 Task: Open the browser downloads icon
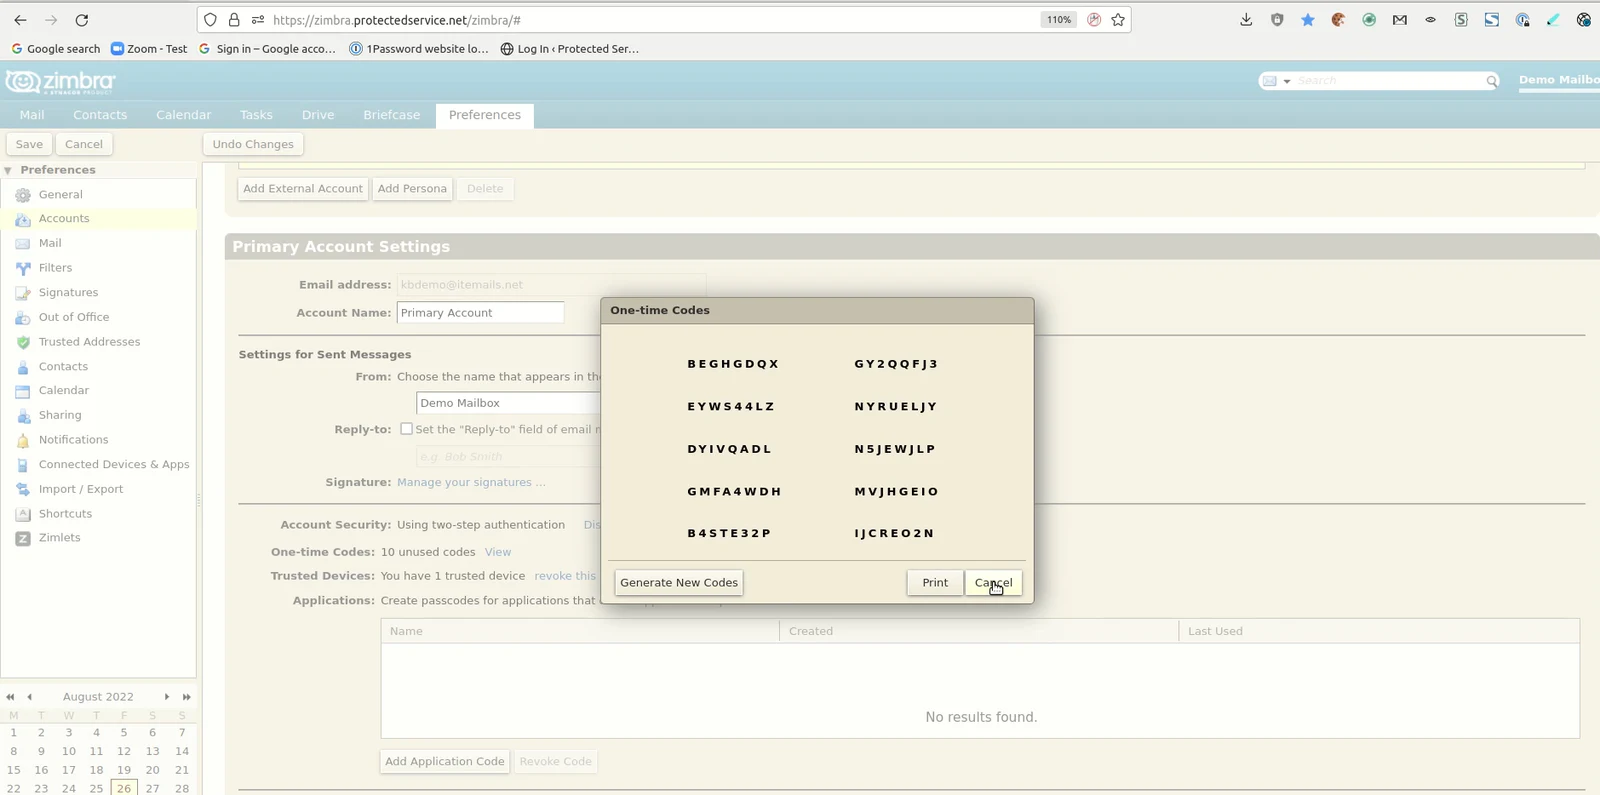(x=1246, y=20)
